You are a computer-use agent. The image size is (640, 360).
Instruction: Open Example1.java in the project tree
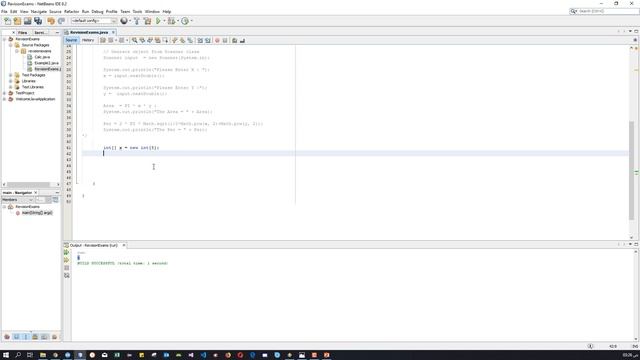46,63
